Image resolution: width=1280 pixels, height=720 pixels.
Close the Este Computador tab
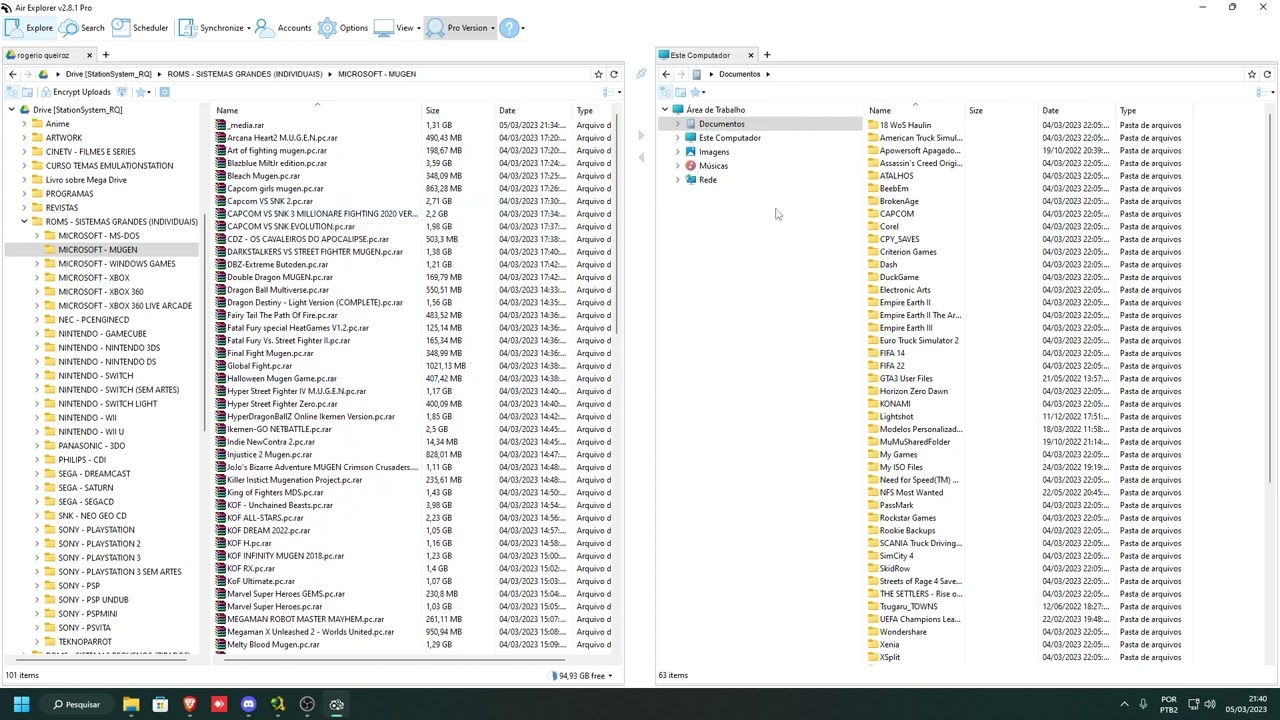click(751, 55)
